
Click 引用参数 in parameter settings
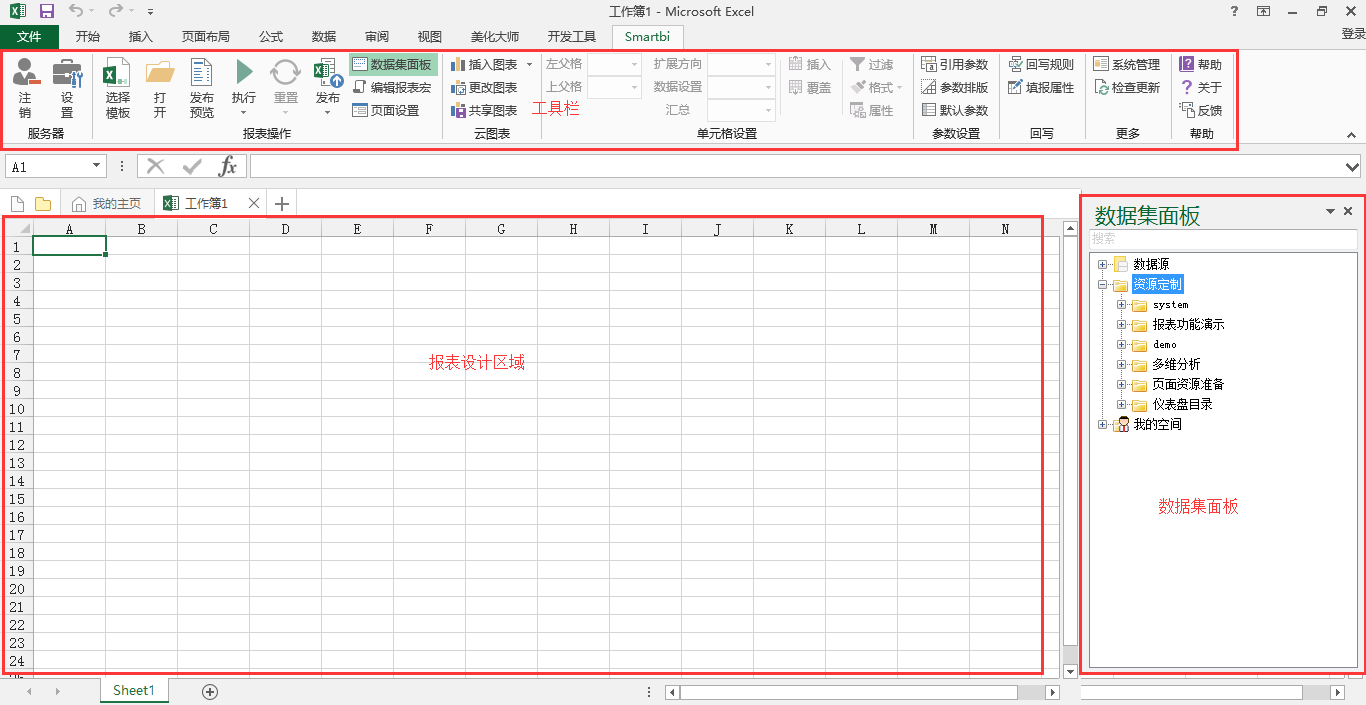(955, 64)
